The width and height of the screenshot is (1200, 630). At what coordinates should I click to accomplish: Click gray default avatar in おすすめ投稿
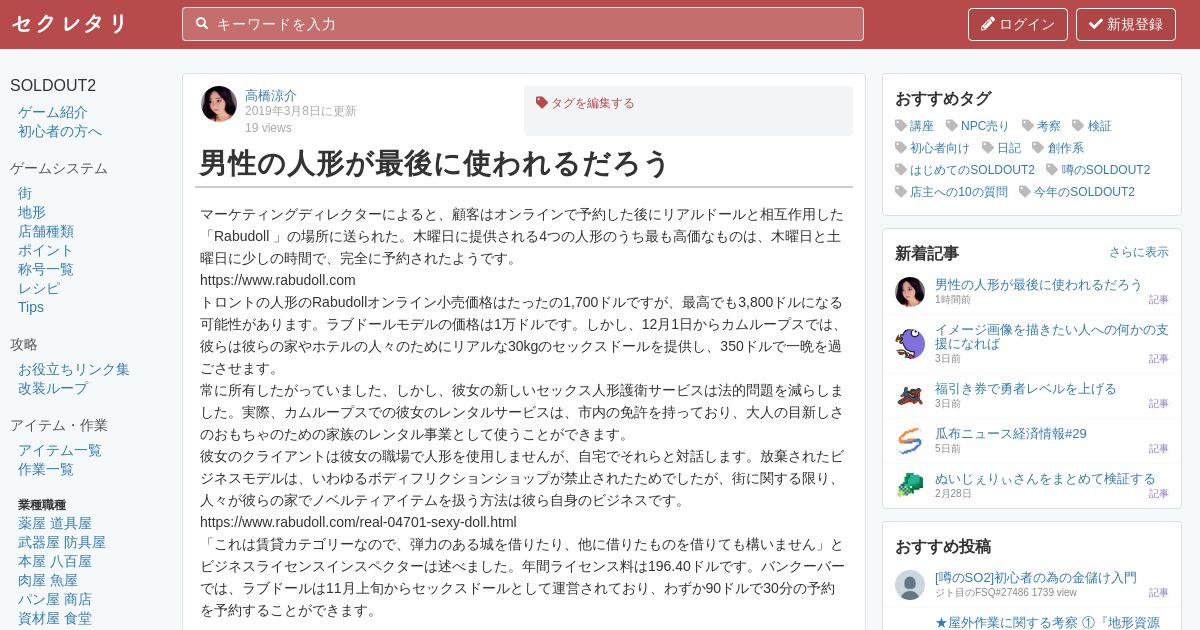coord(910,585)
